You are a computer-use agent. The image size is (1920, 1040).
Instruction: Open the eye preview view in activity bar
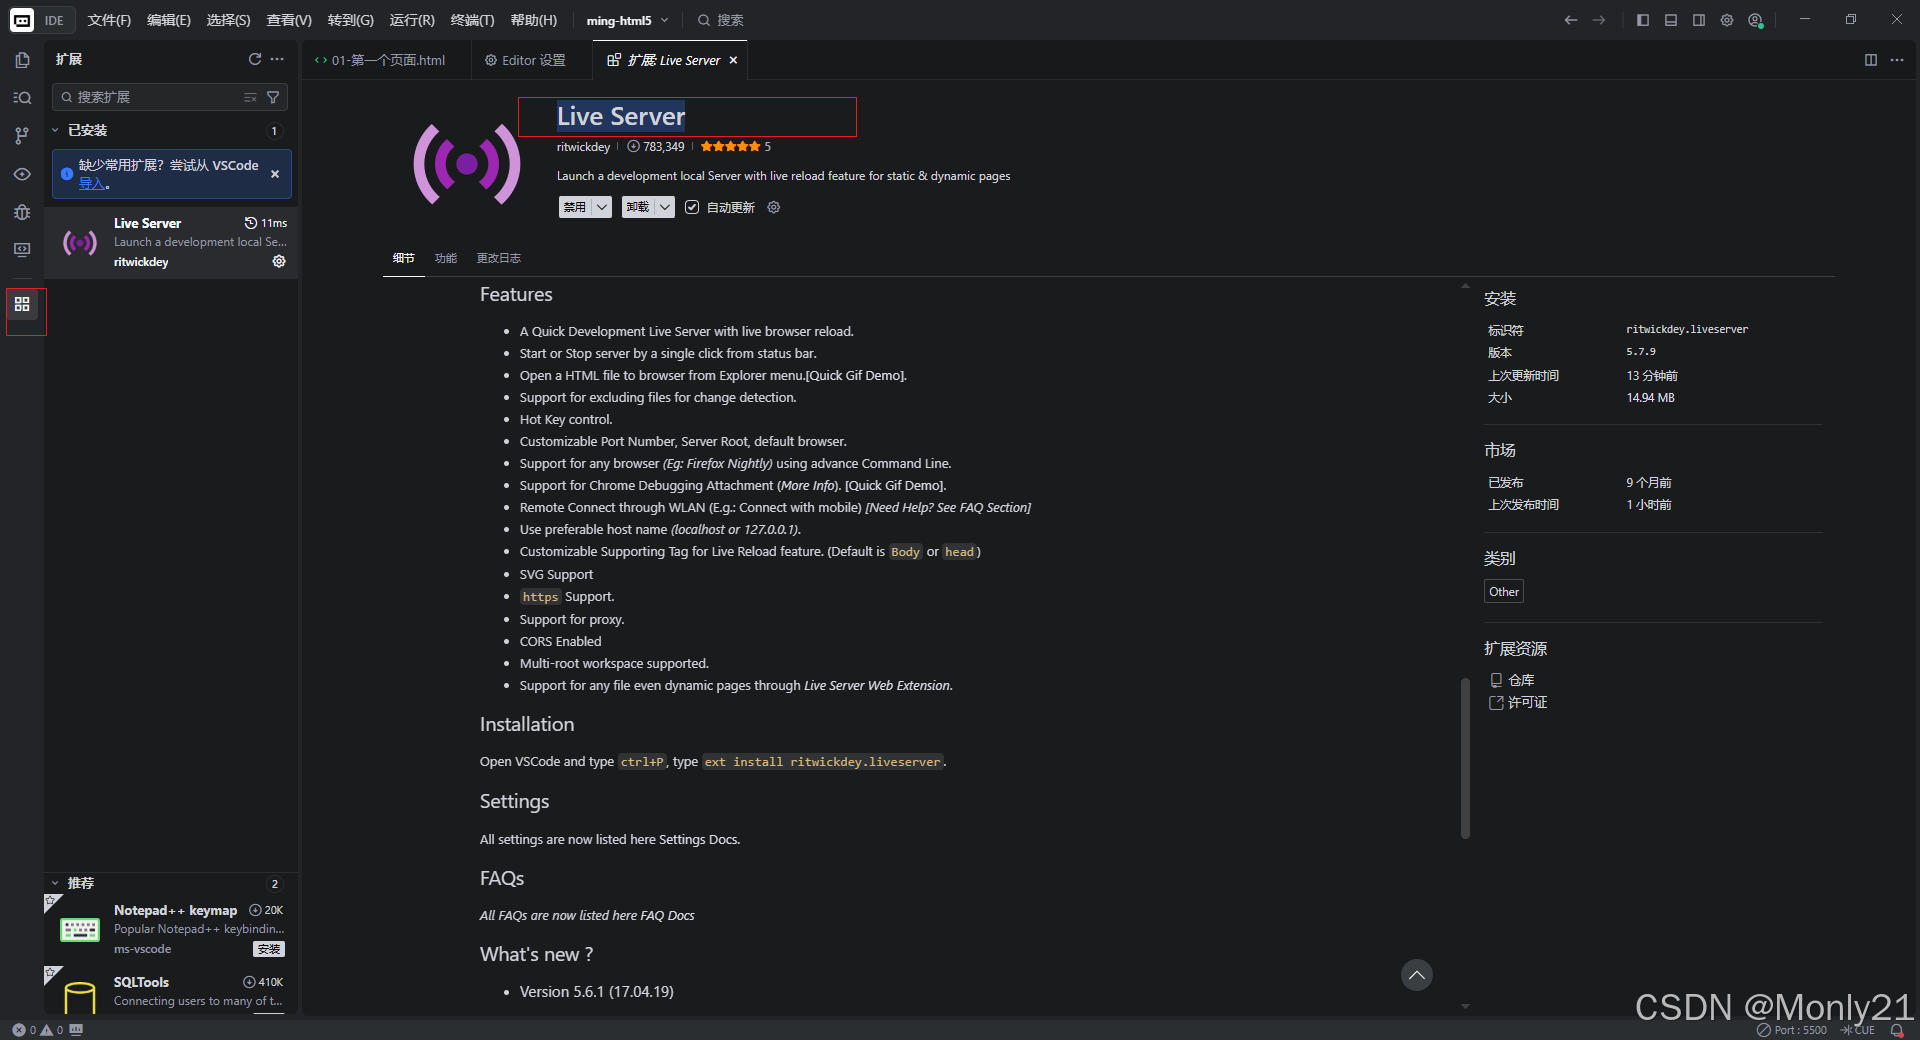pyautogui.click(x=22, y=174)
